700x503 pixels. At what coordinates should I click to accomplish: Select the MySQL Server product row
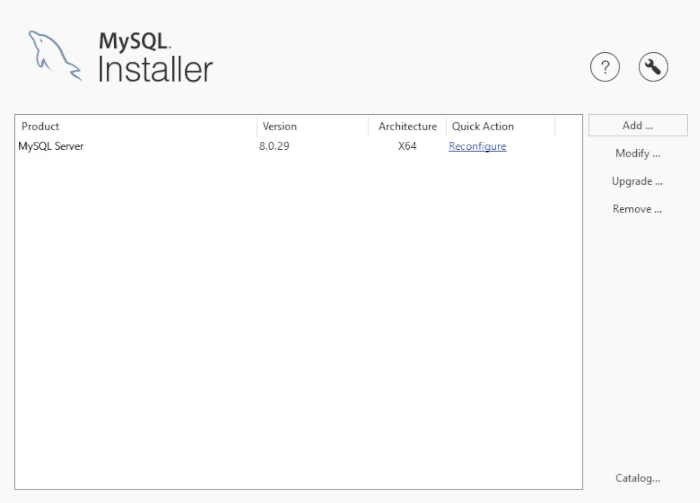click(x=298, y=146)
